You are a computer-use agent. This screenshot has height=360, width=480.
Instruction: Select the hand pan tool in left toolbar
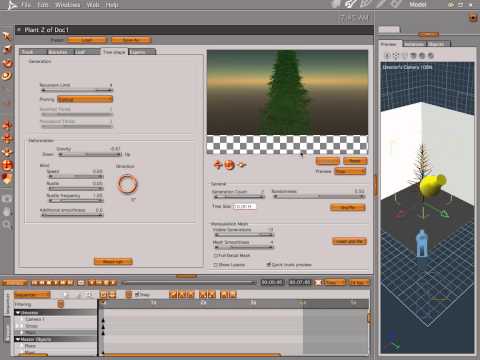click(x=7, y=212)
